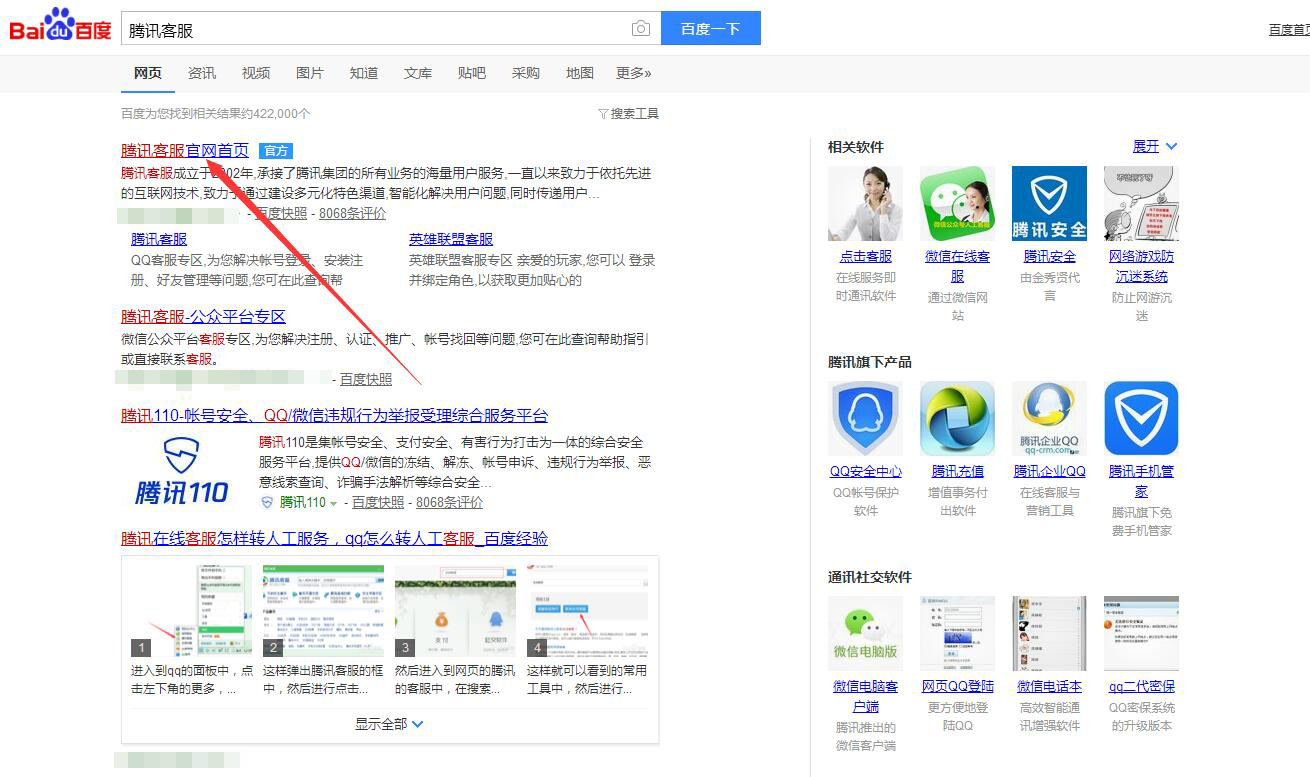Switch to the 资讯 tab
This screenshot has height=777, width=1310.
tap(202, 73)
